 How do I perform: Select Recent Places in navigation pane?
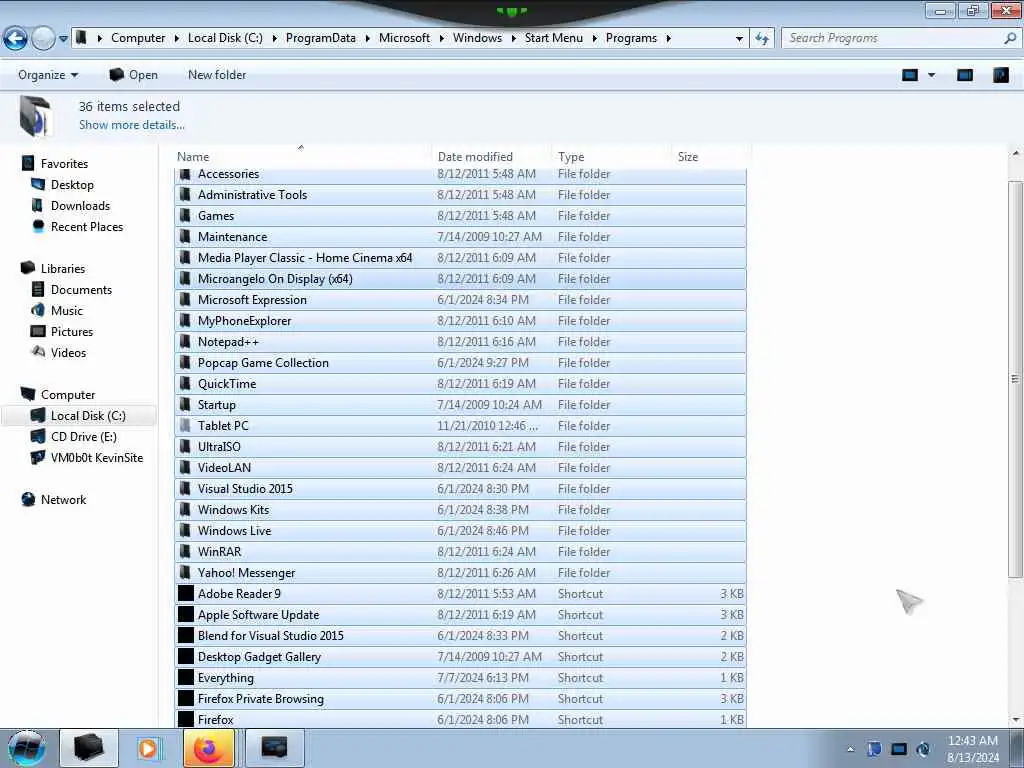click(87, 227)
